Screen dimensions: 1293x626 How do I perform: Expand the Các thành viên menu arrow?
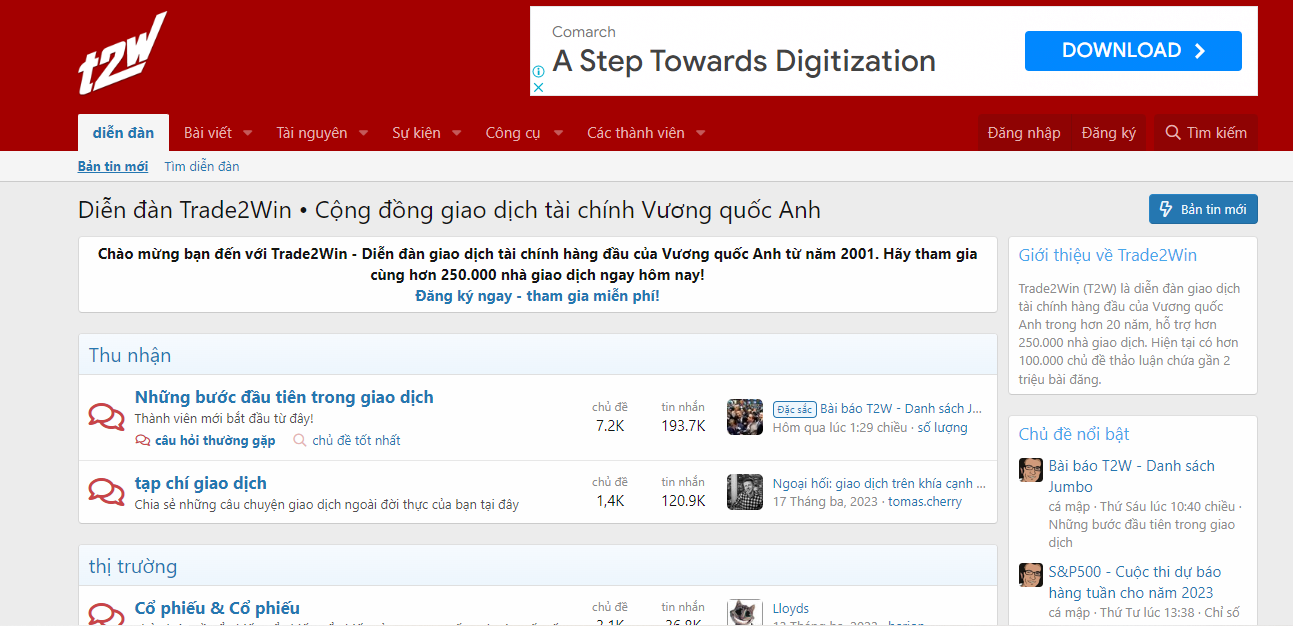pos(700,133)
